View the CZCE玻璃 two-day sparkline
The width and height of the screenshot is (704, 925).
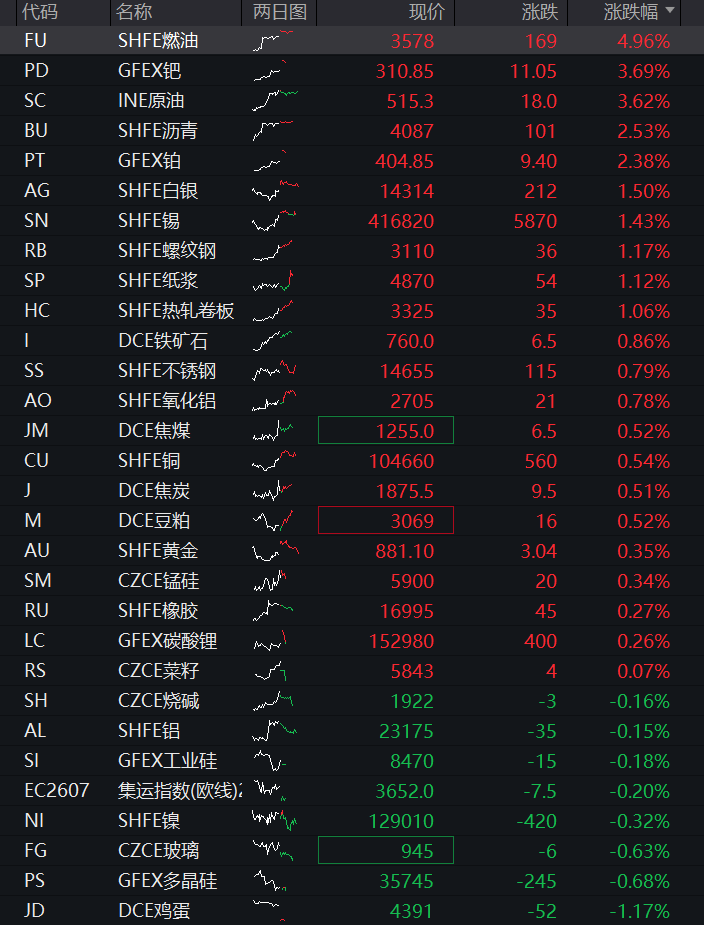coord(273,850)
